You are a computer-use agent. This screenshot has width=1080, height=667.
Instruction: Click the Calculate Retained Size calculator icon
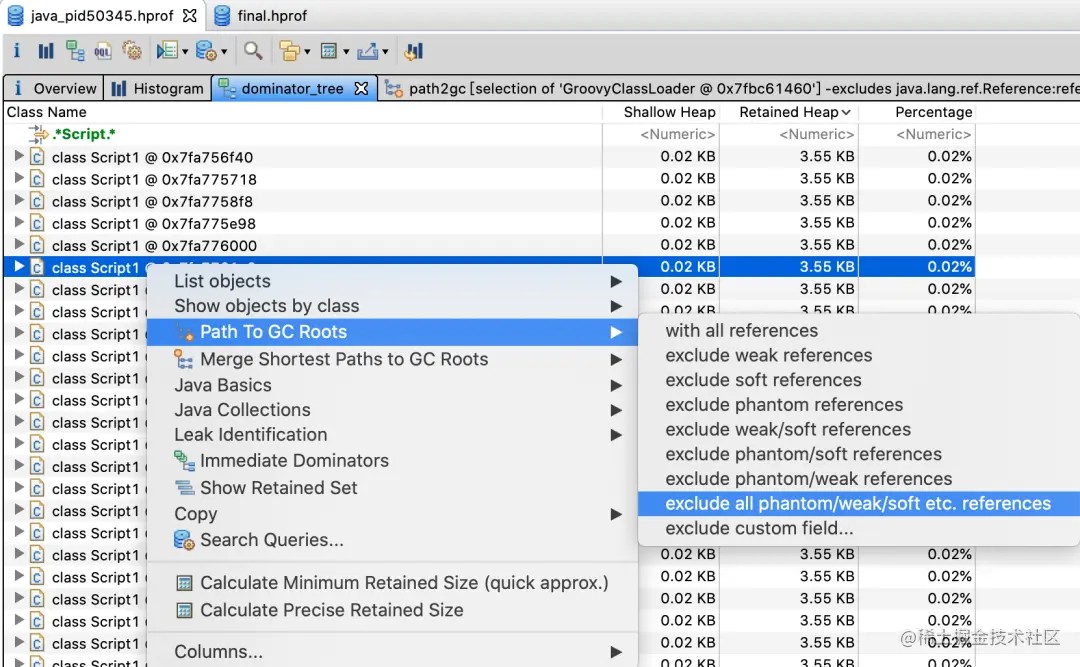(x=332, y=50)
